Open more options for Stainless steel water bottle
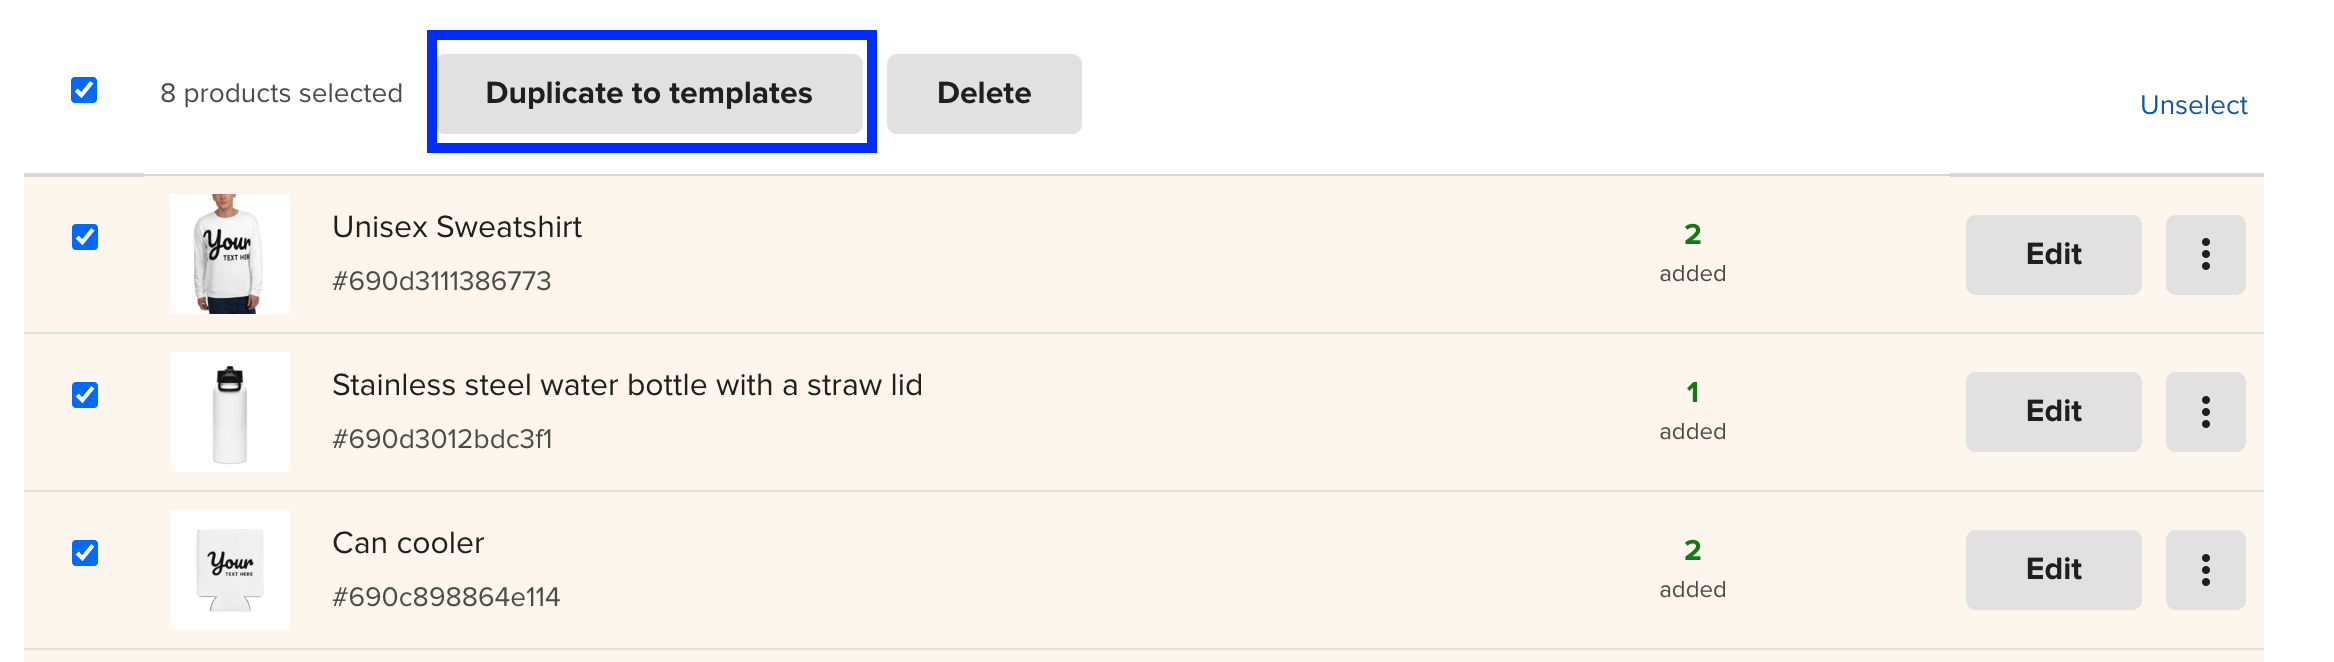Image resolution: width=2334 pixels, height=662 pixels. (x=2205, y=412)
